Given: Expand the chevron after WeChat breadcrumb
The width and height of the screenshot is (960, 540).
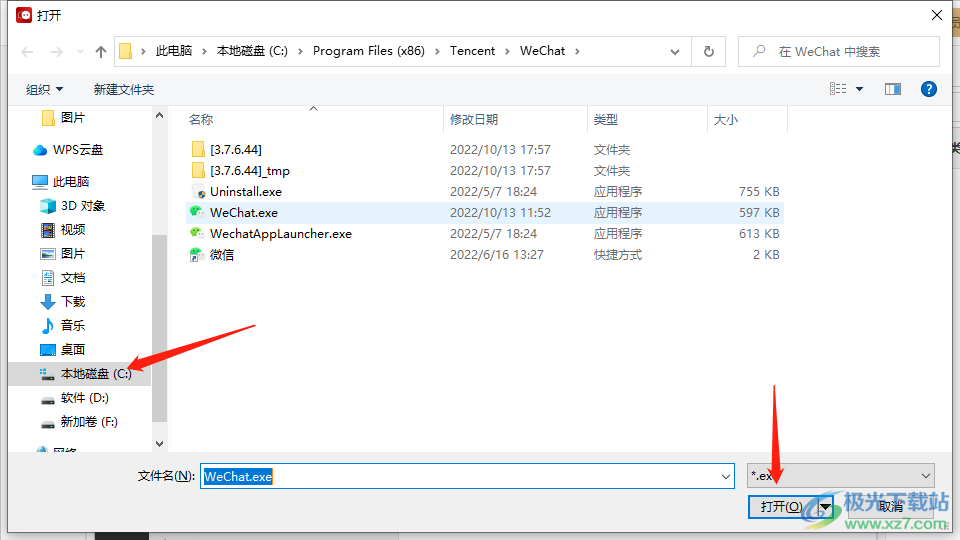Looking at the screenshot, I should [577, 51].
